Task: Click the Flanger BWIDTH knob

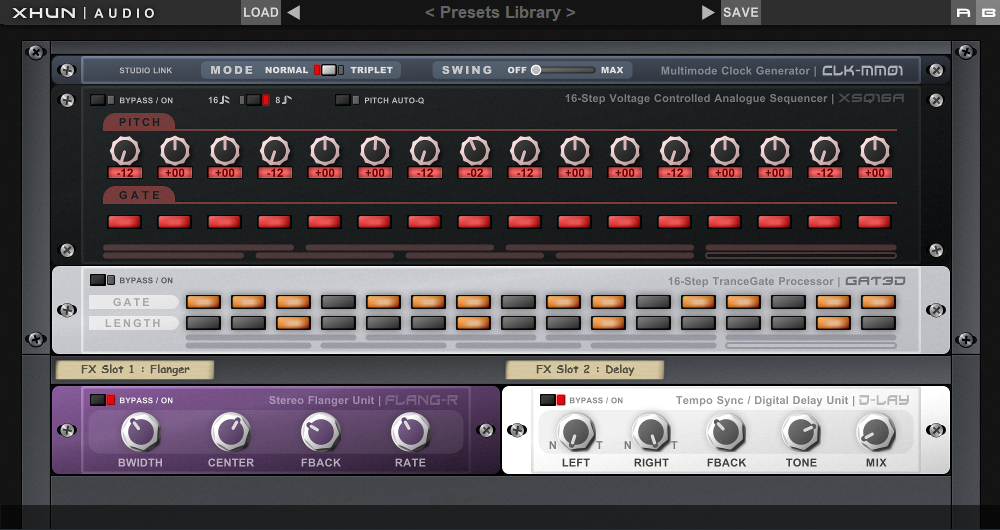Action: pos(140,432)
